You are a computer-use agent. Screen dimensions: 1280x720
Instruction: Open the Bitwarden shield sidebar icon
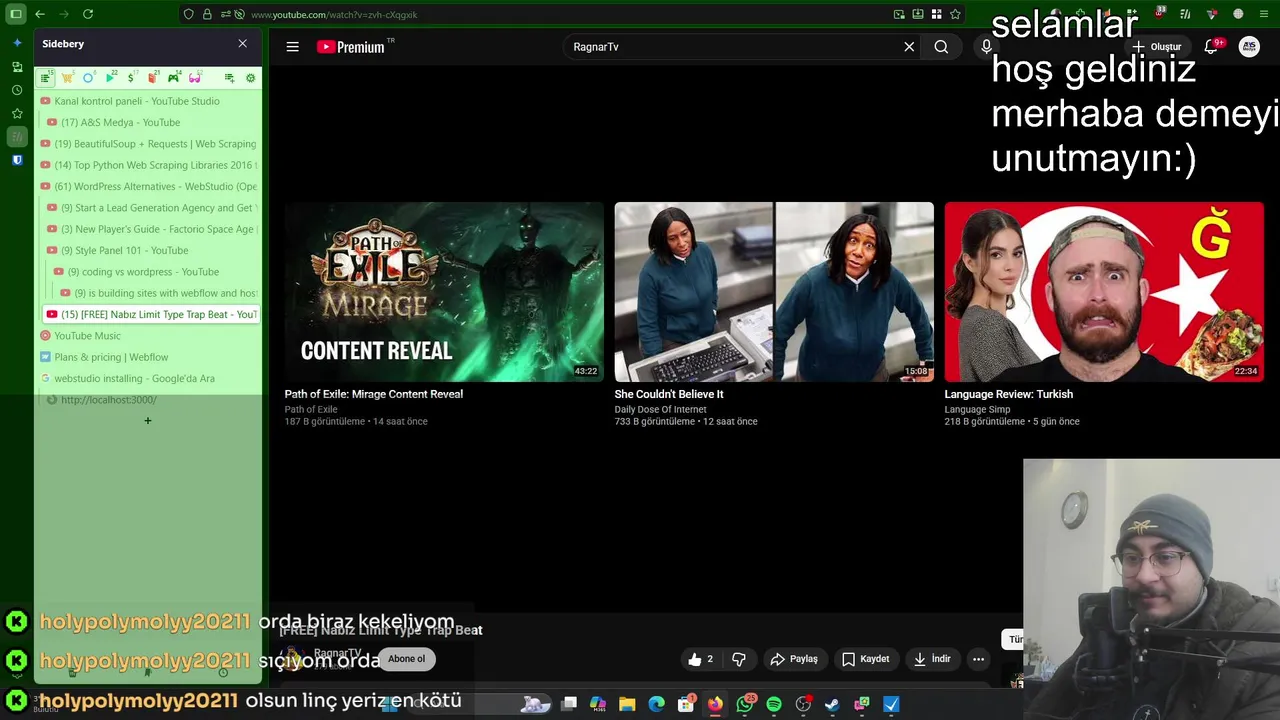17,160
